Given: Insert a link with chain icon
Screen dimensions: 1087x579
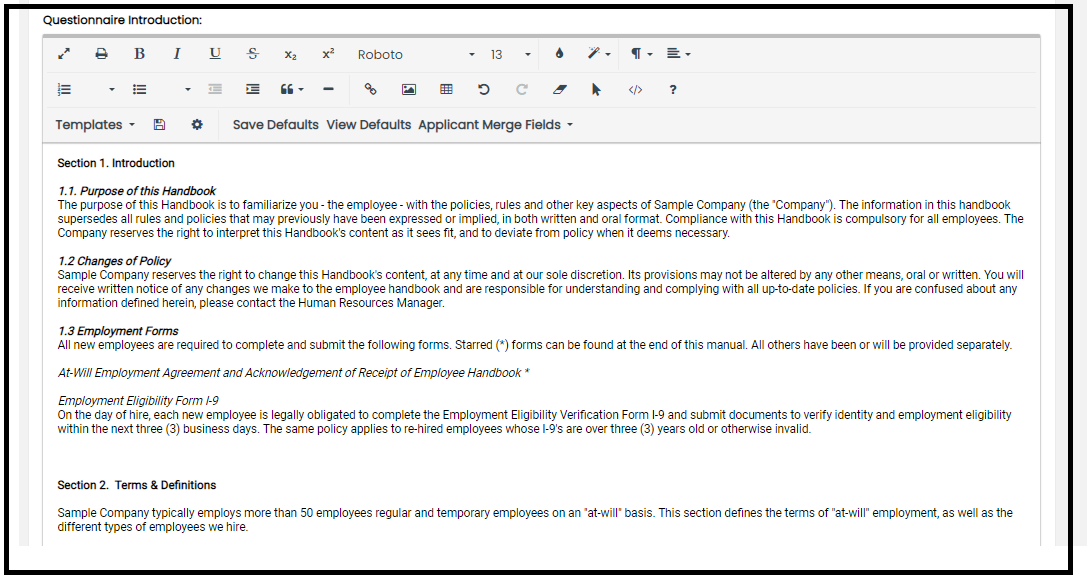Looking at the screenshot, I should point(370,89).
